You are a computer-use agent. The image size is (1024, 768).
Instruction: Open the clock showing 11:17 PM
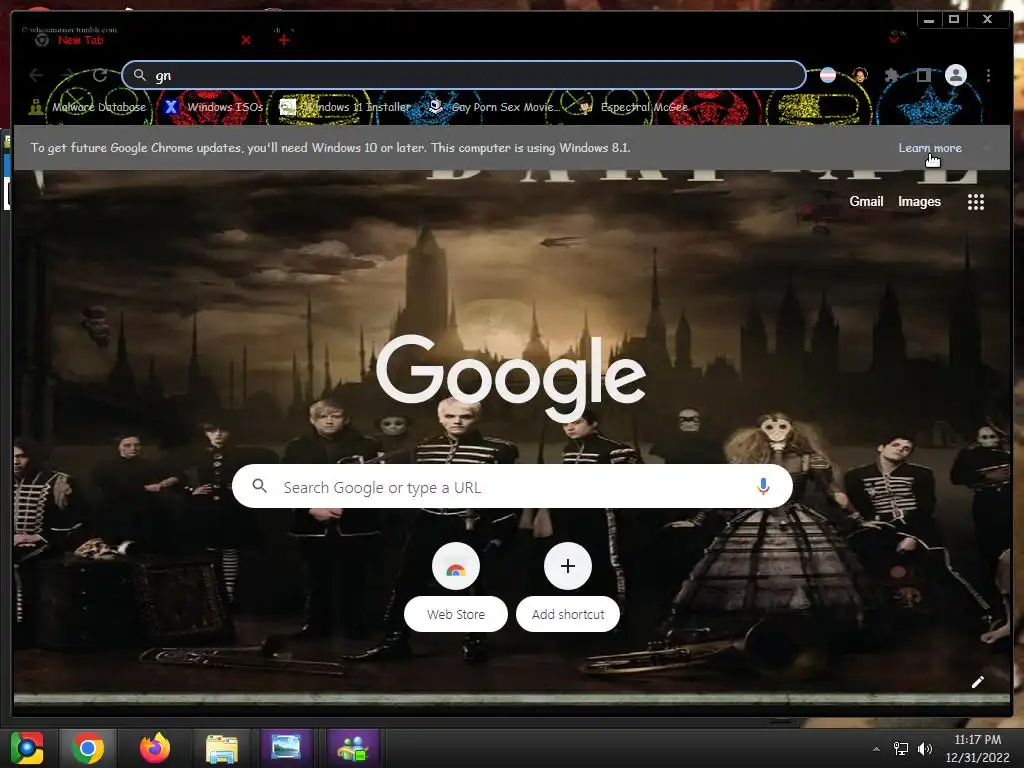point(977,748)
